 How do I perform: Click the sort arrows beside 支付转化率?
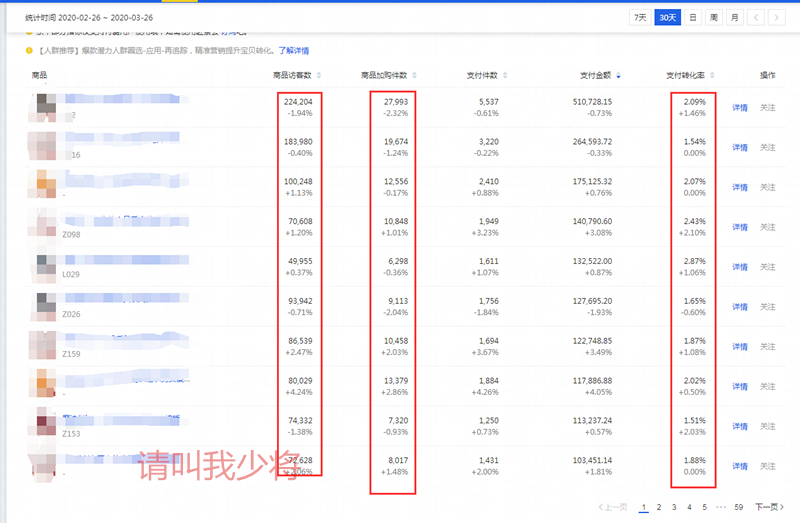pos(711,76)
